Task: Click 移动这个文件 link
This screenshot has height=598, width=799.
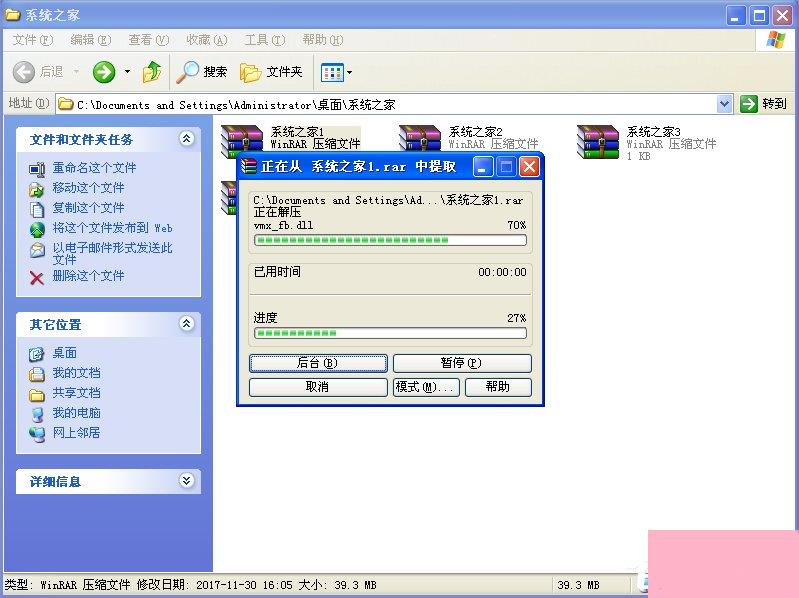Action: pos(88,187)
